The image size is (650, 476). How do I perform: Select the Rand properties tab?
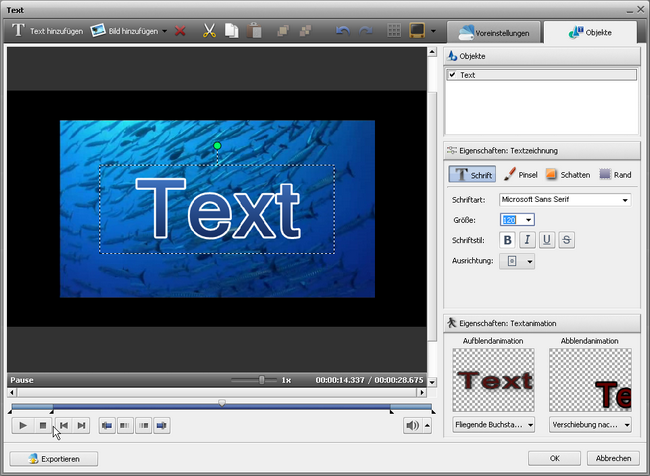point(616,175)
